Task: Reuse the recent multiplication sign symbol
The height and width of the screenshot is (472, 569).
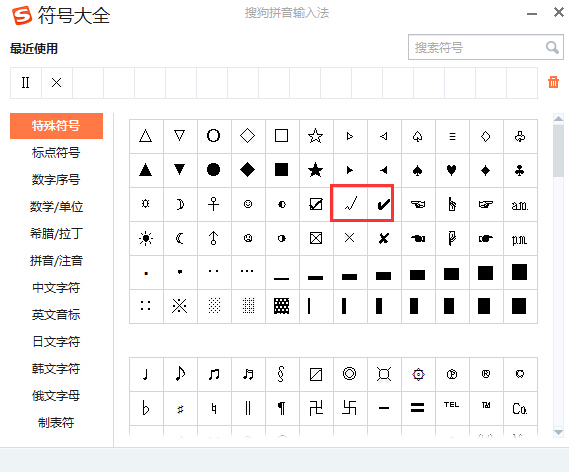Action: [x=57, y=83]
